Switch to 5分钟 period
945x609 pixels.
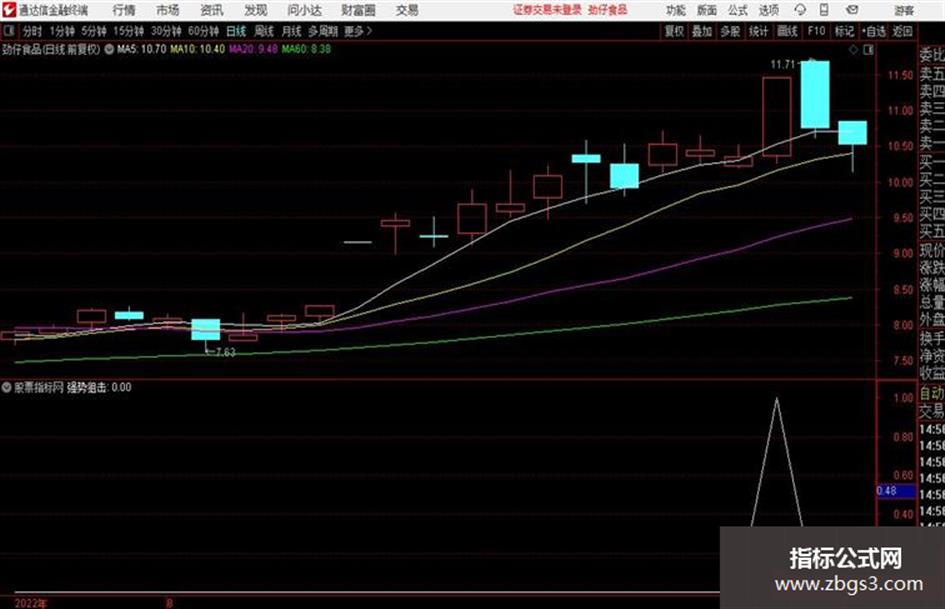[x=93, y=31]
